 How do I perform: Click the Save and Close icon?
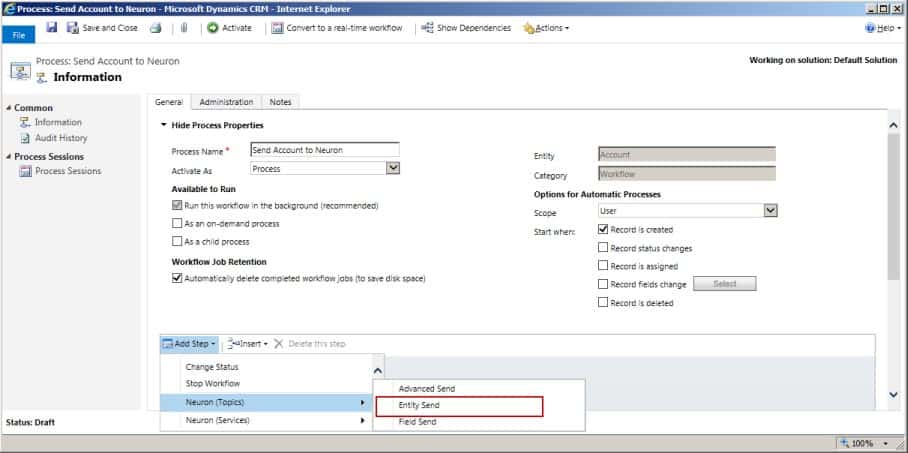coord(73,28)
